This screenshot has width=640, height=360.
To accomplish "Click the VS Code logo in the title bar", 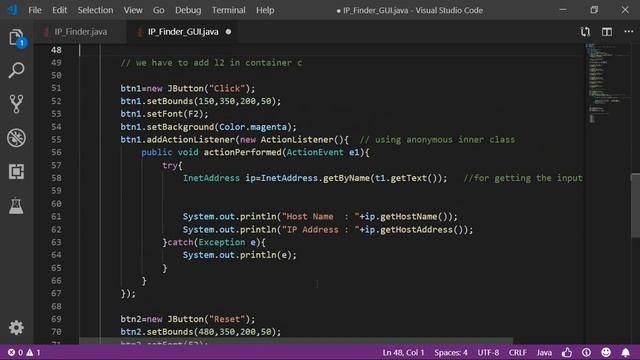I will point(13,10).
